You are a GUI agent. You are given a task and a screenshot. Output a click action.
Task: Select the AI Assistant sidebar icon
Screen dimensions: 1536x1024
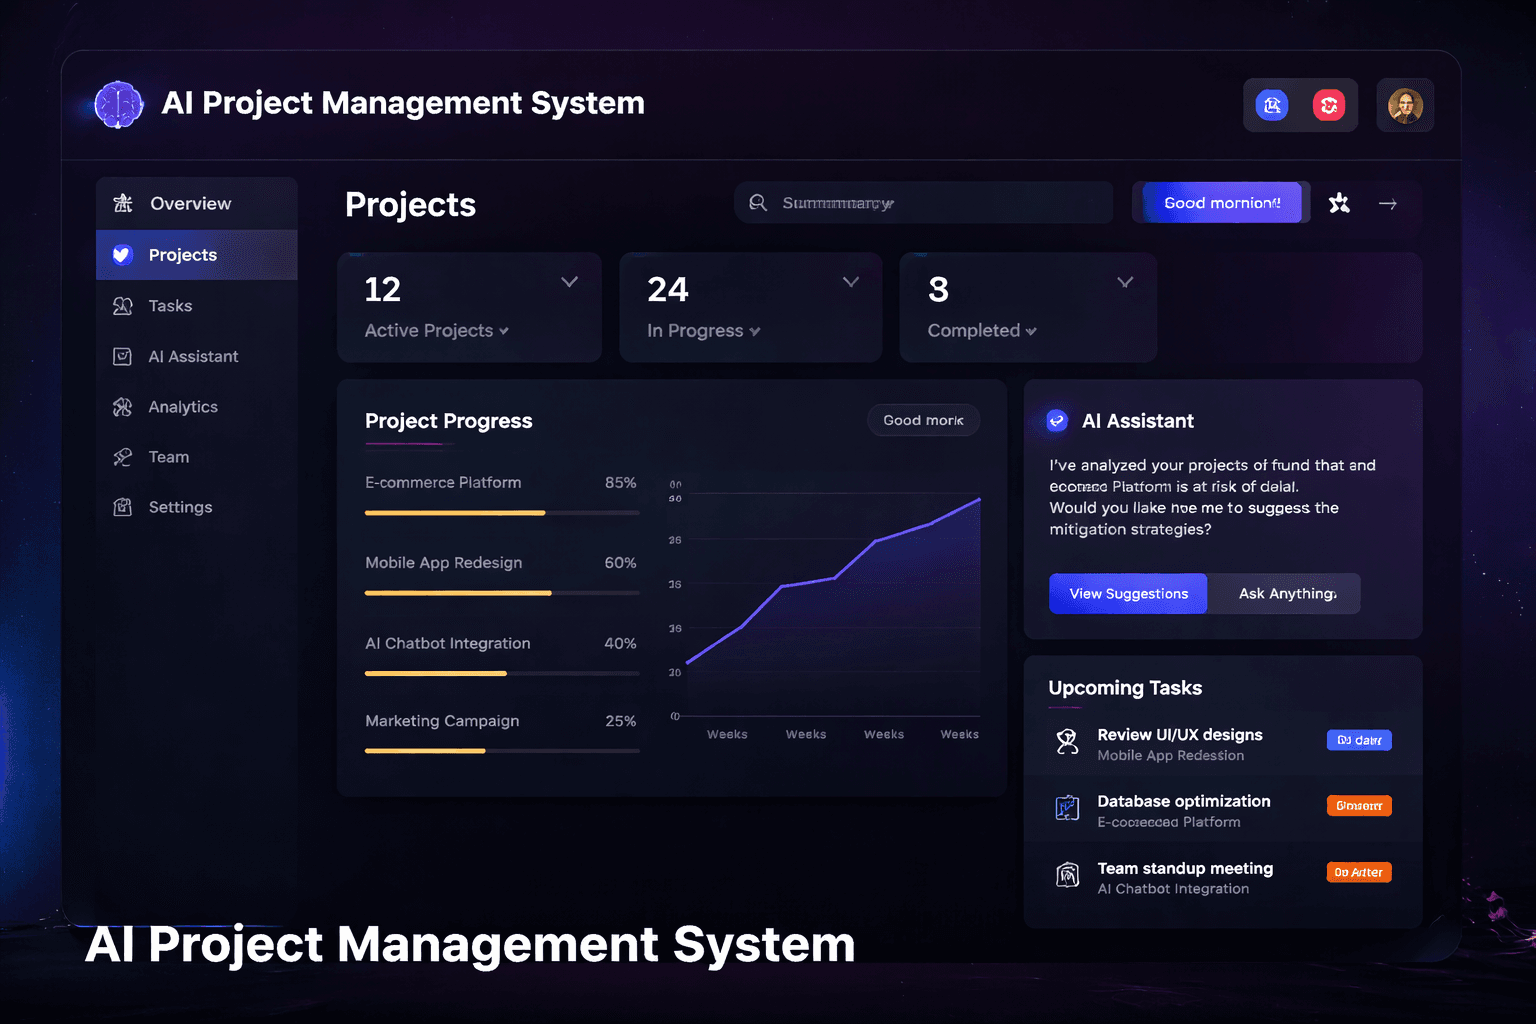[x=122, y=356]
